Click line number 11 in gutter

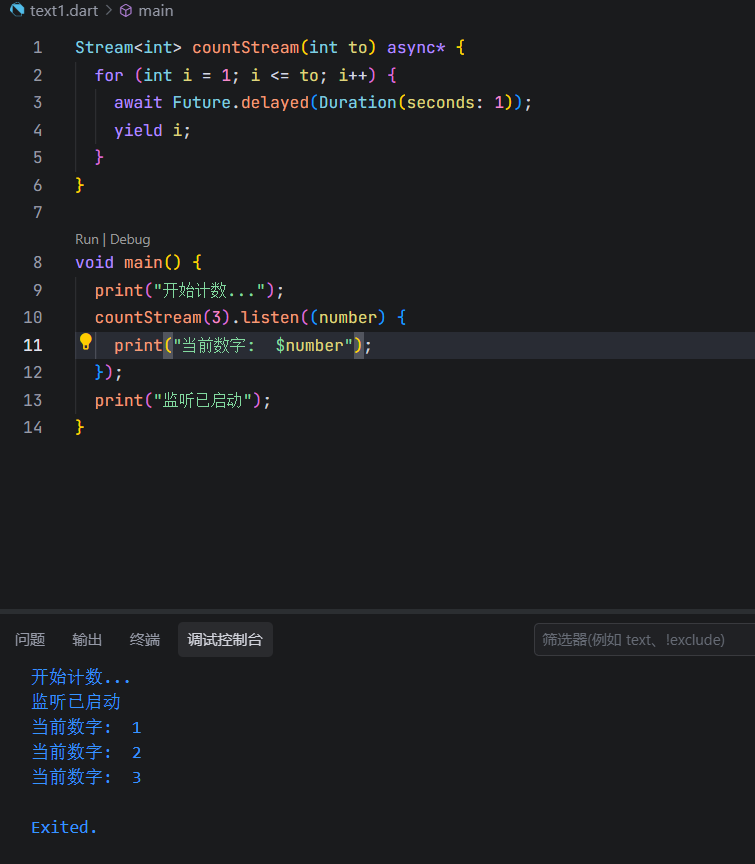click(33, 345)
